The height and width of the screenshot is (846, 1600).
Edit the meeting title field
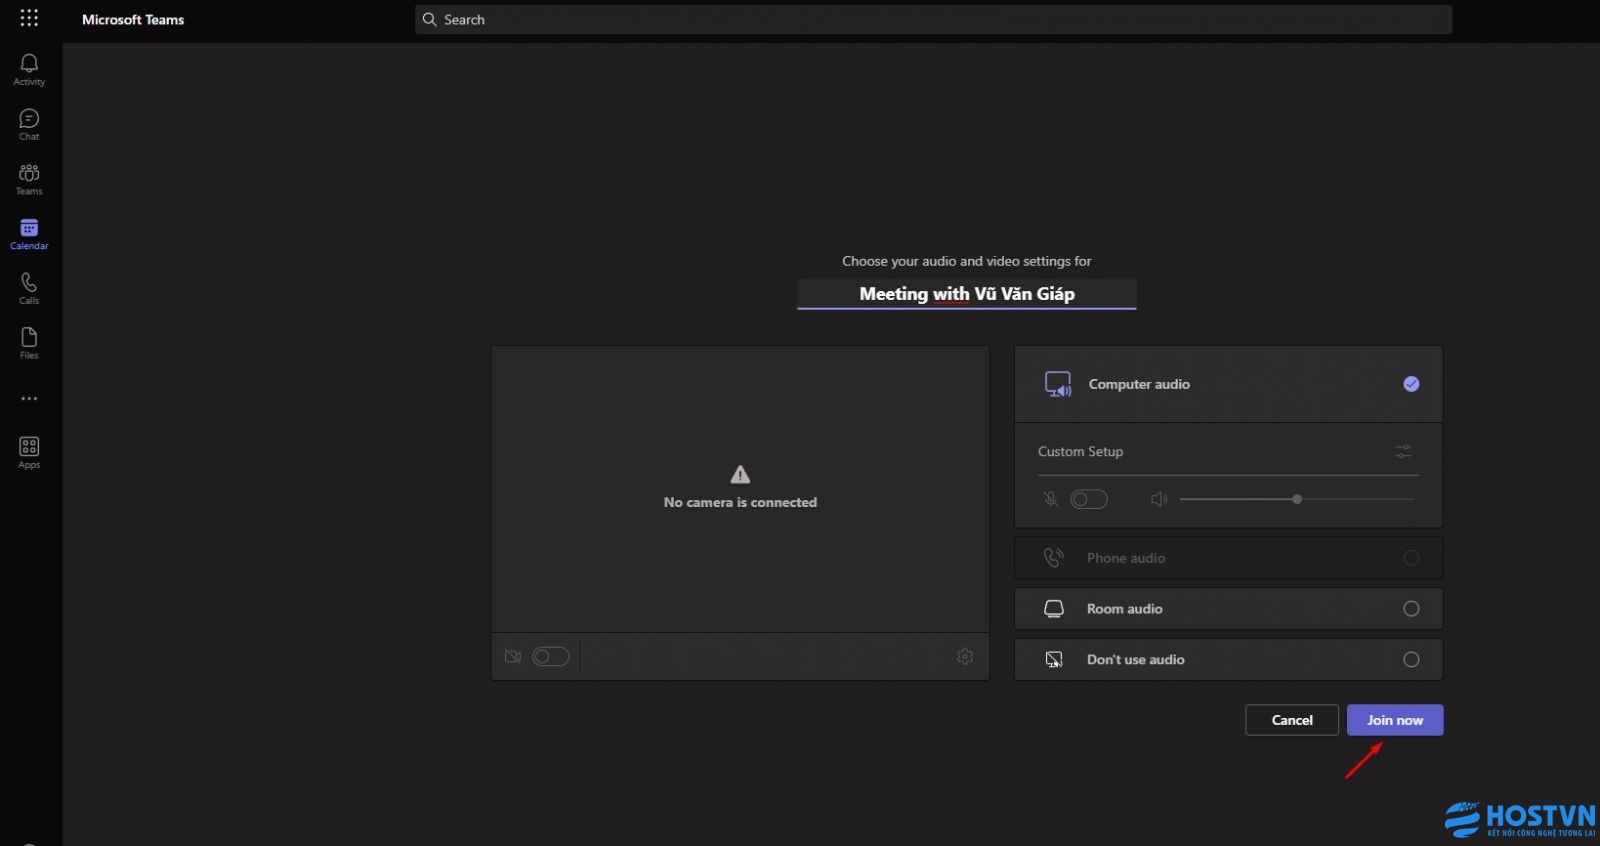[x=967, y=294]
